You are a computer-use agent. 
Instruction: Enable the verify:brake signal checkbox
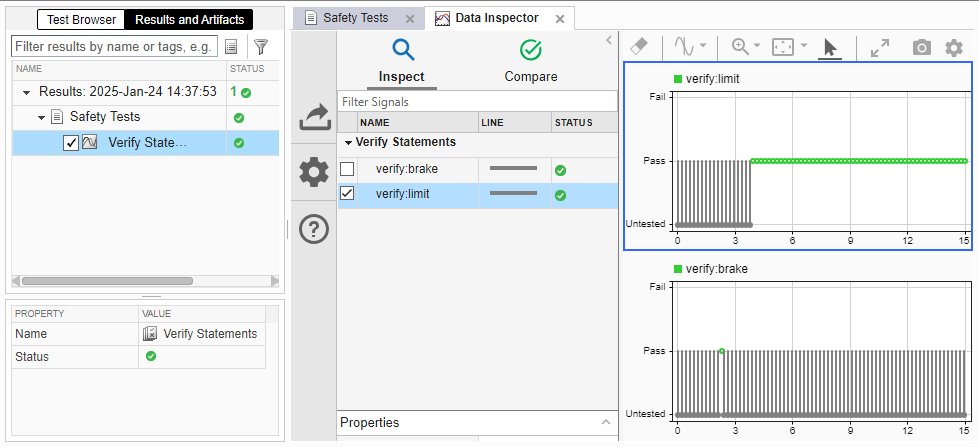347,169
